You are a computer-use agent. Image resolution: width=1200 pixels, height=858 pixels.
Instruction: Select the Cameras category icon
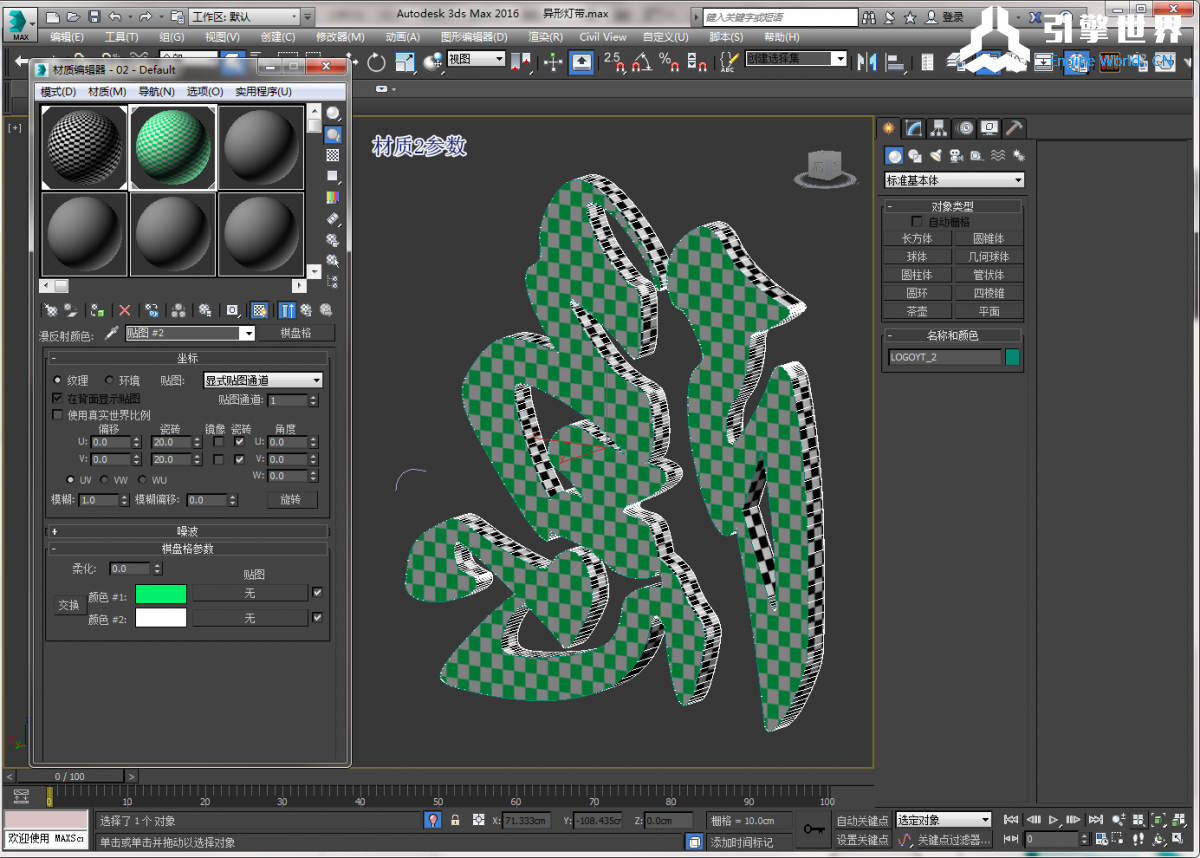(x=956, y=156)
